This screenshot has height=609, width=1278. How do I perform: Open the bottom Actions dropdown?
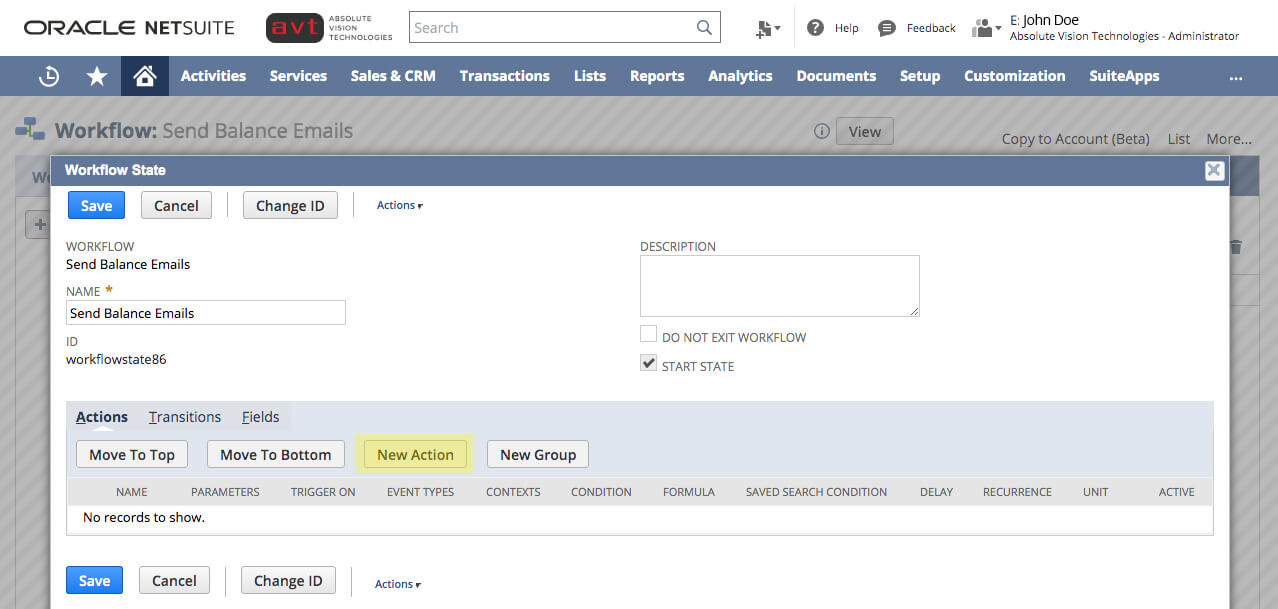(396, 583)
